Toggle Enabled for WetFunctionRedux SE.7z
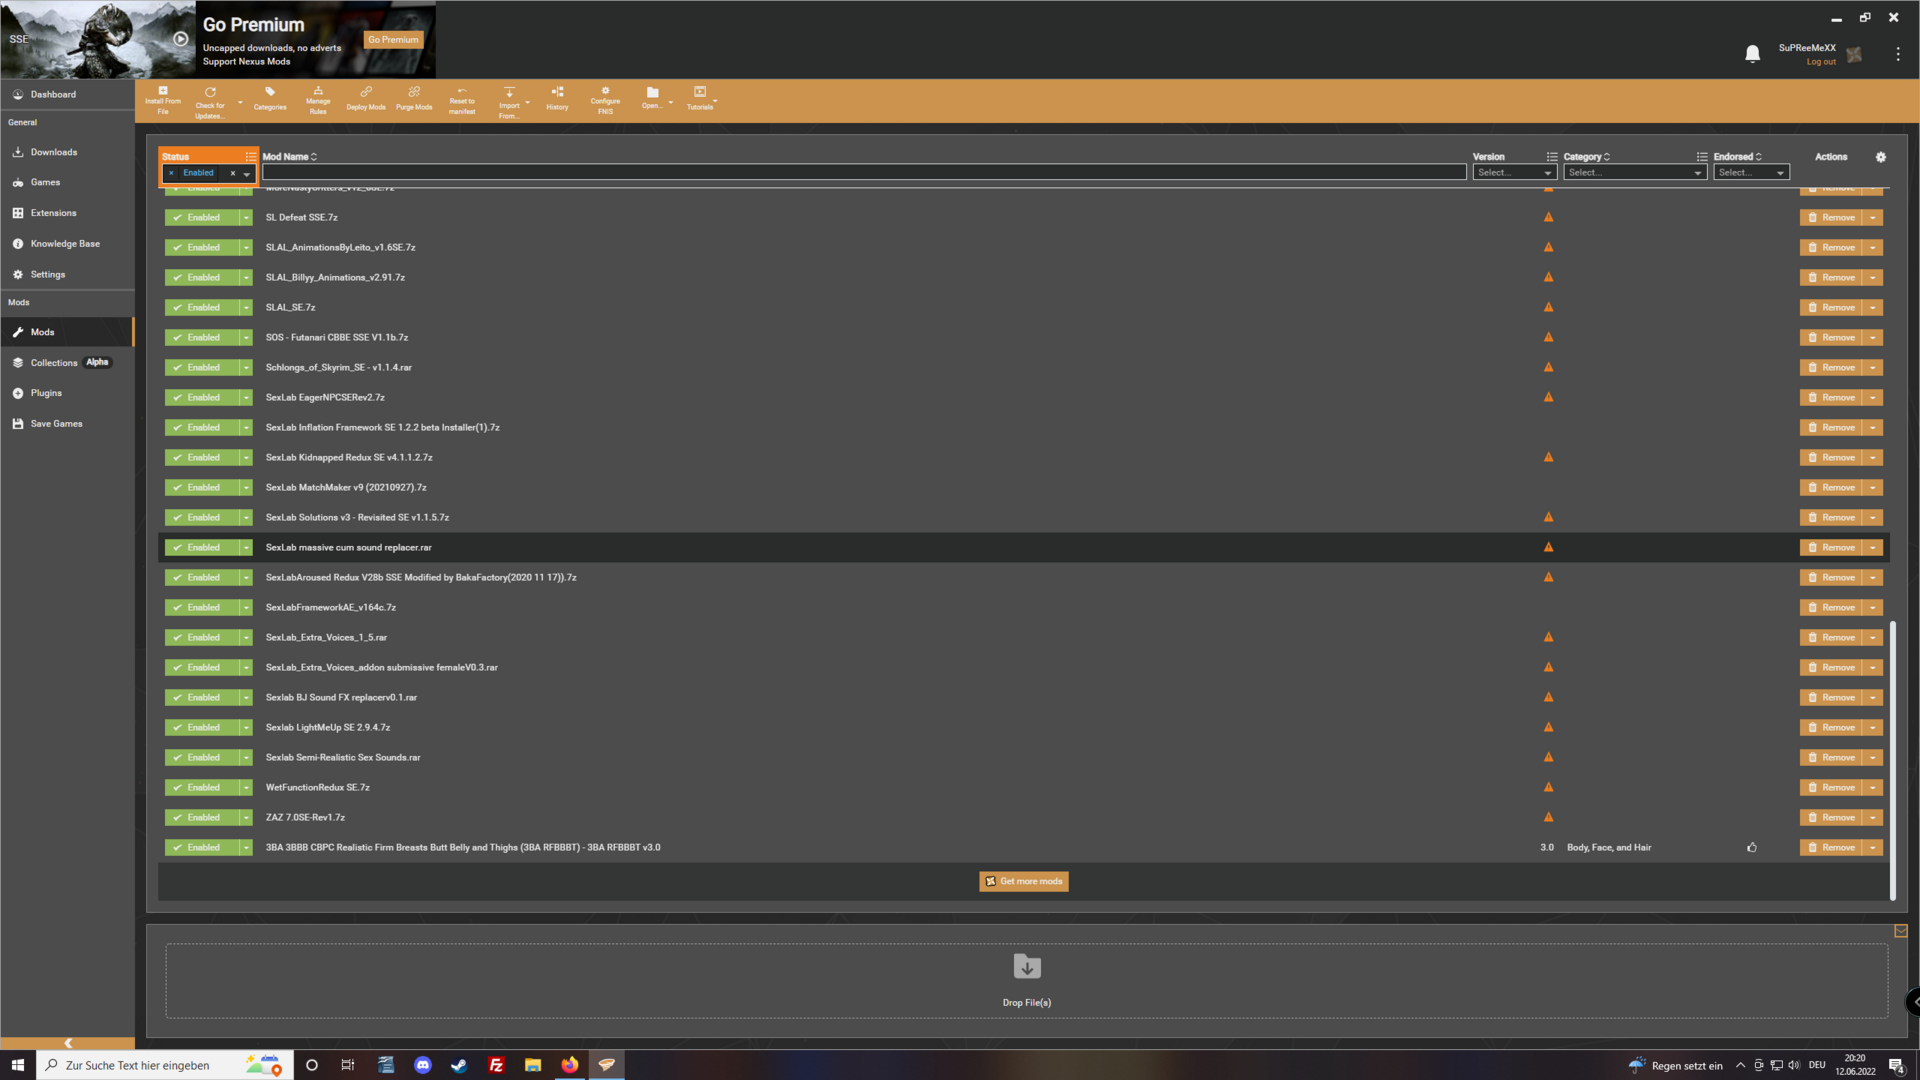The image size is (1920, 1080). [x=202, y=787]
